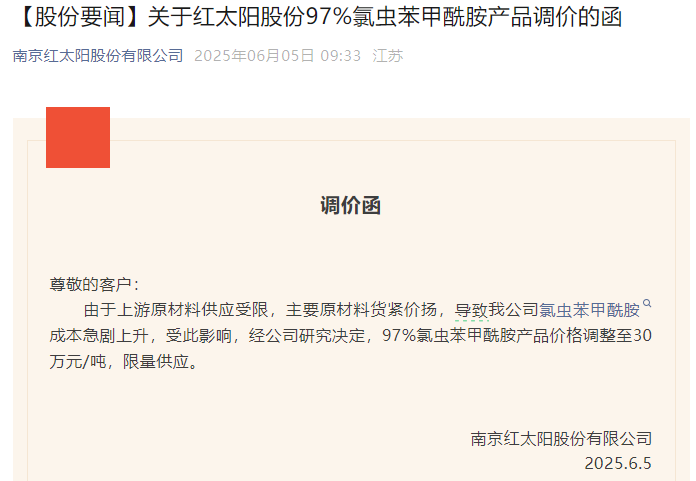Click the phrase 由于上游原材料供应受限
The width and height of the screenshot is (696, 481).
click(x=176, y=310)
